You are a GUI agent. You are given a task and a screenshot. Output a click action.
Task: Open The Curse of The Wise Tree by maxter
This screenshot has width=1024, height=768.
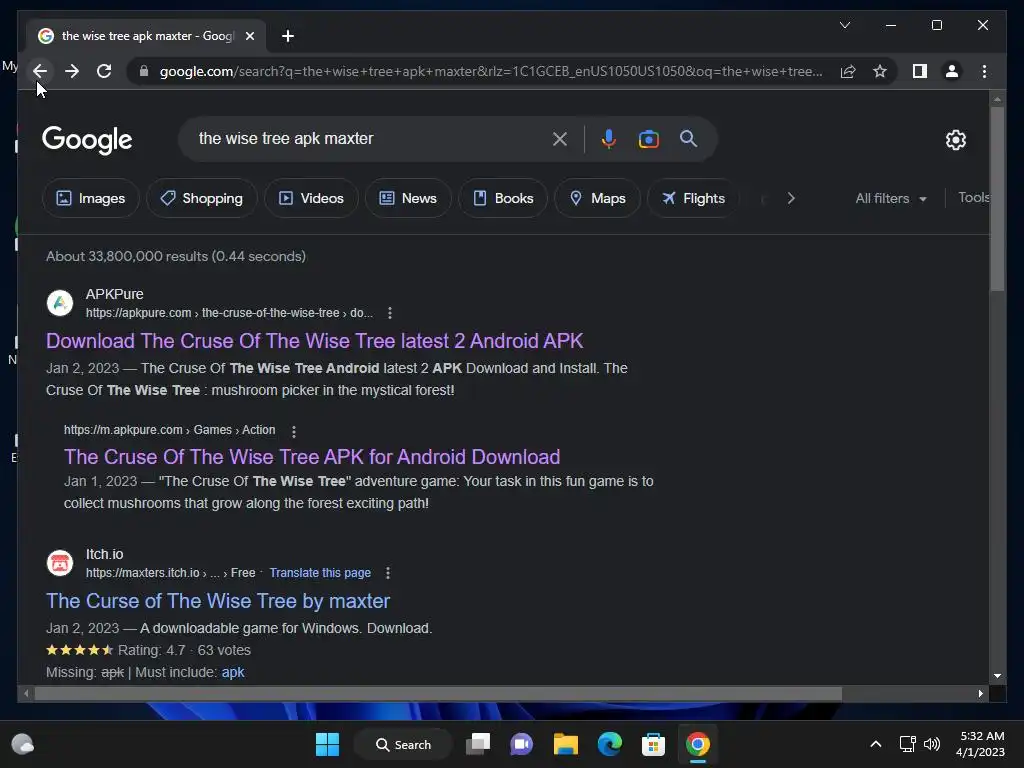[x=218, y=601]
